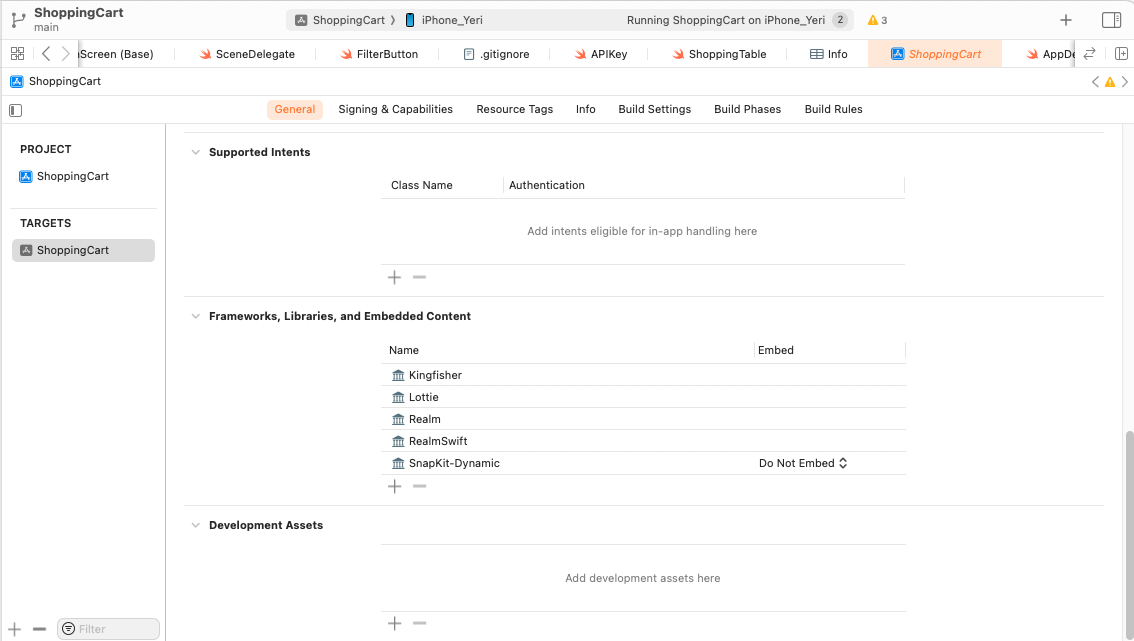The width and height of the screenshot is (1134, 641).
Task: Jump to the previous issue arrow
Action: (x=1095, y=82)
